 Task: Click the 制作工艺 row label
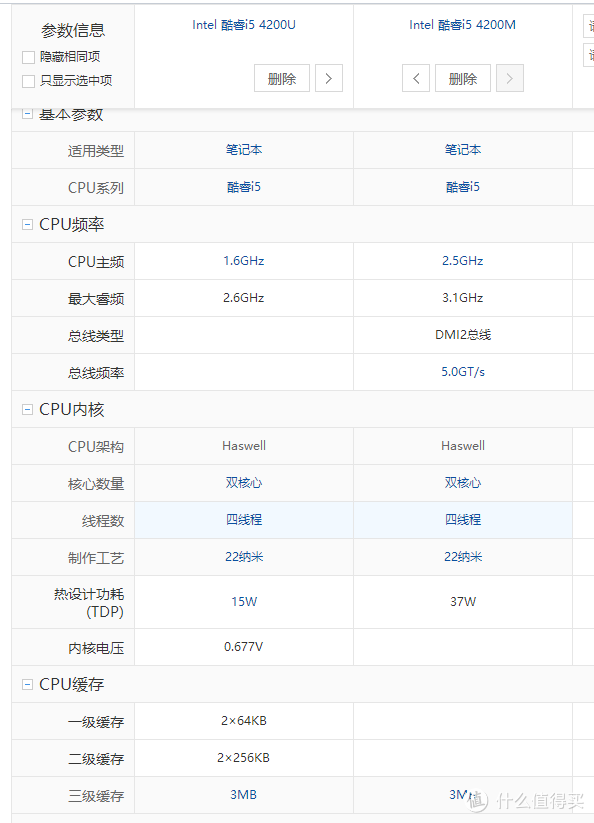pyautogui.click(x=96, y=558)
